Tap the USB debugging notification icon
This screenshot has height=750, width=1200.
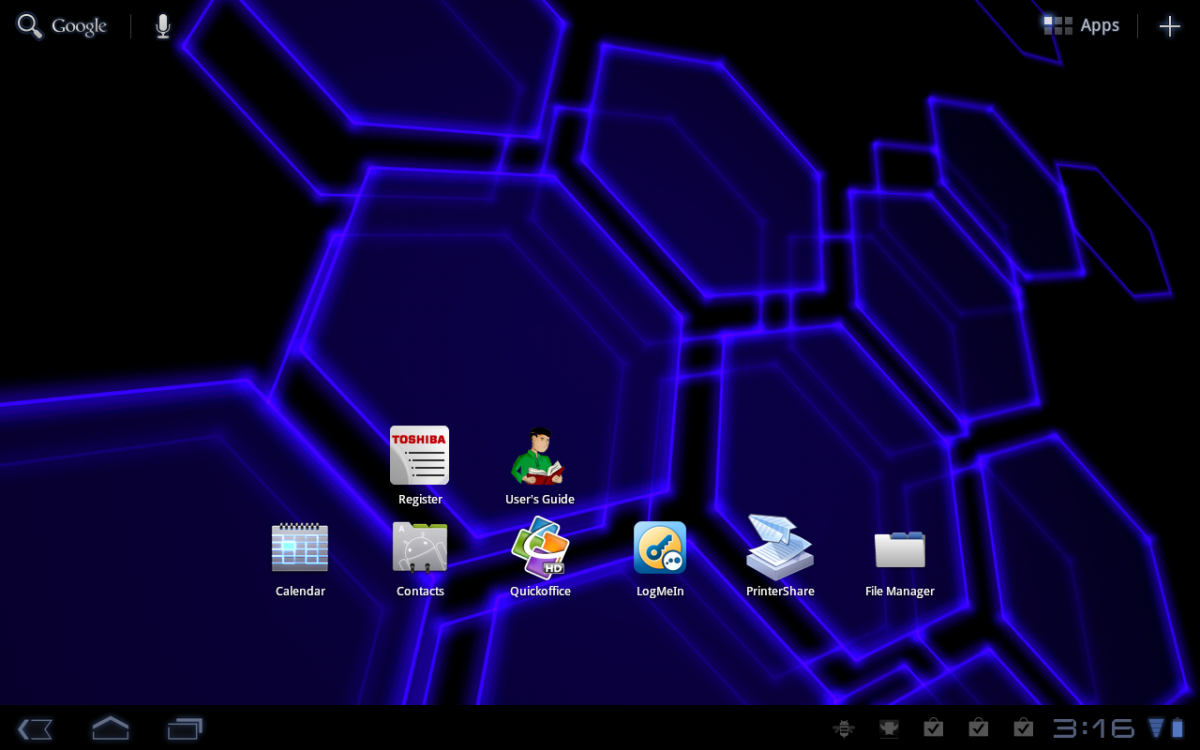(x=843, y=728)
